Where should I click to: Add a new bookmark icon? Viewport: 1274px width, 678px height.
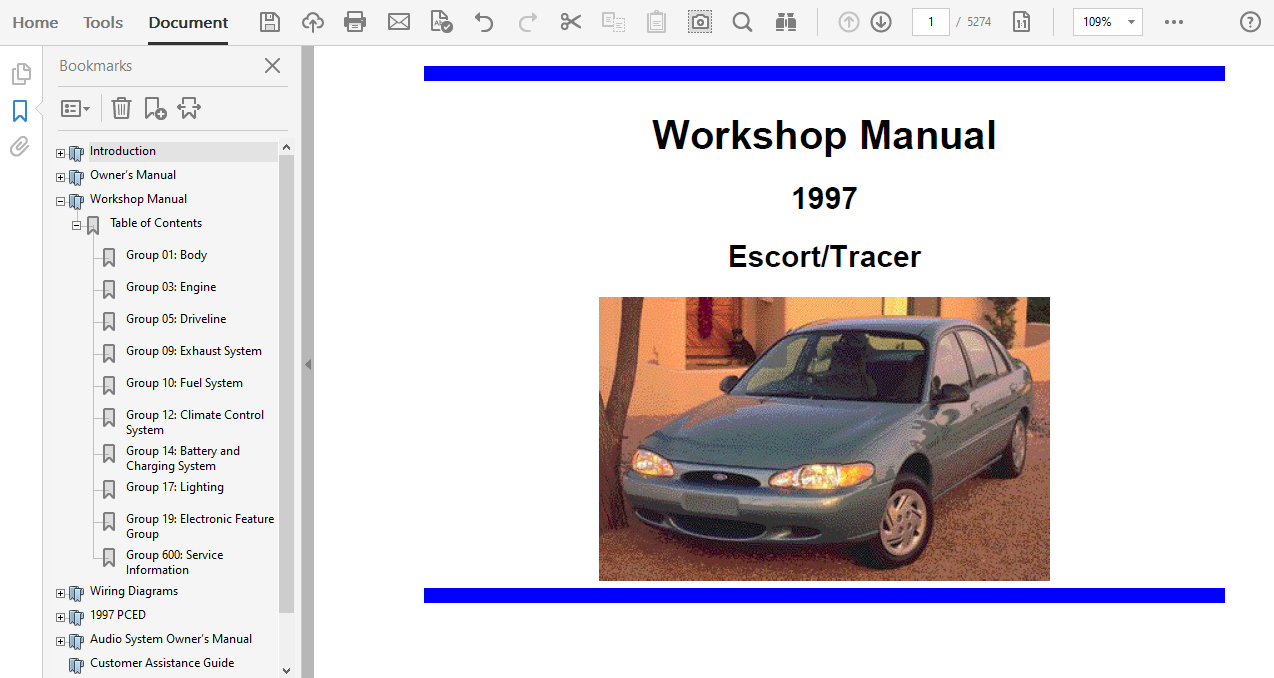(x=155, y=108)
